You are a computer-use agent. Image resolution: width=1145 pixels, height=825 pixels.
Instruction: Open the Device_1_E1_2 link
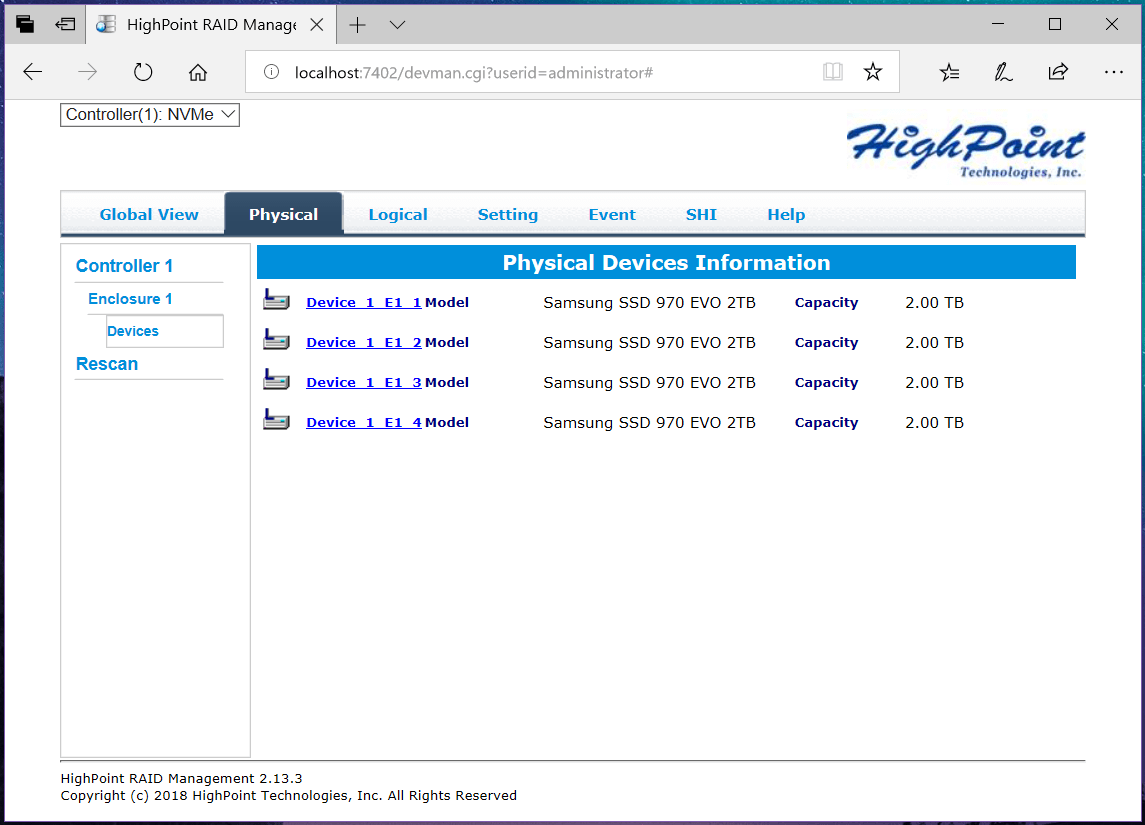tap(364, 342)
